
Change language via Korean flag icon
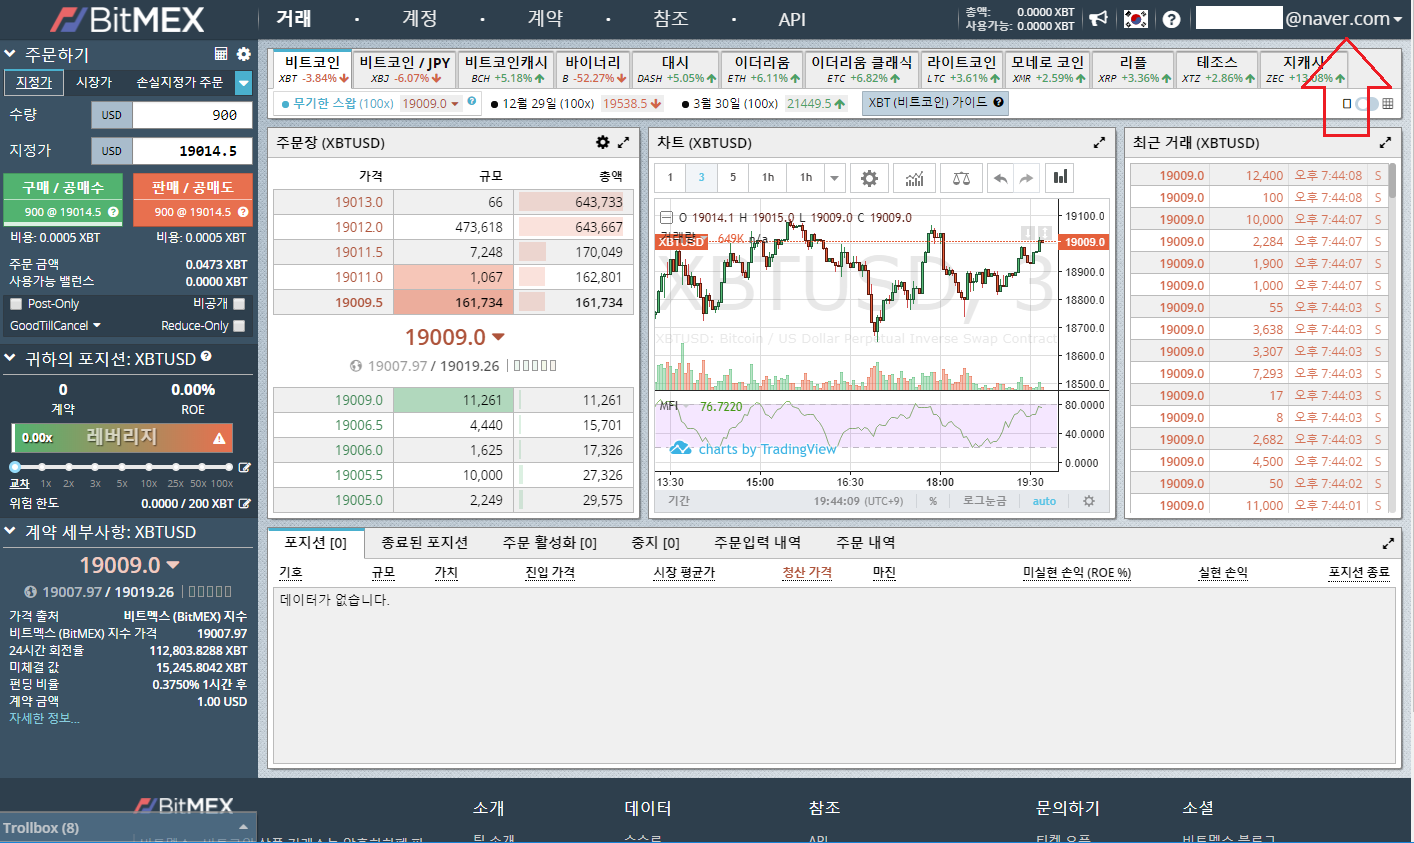point(1135,19)
